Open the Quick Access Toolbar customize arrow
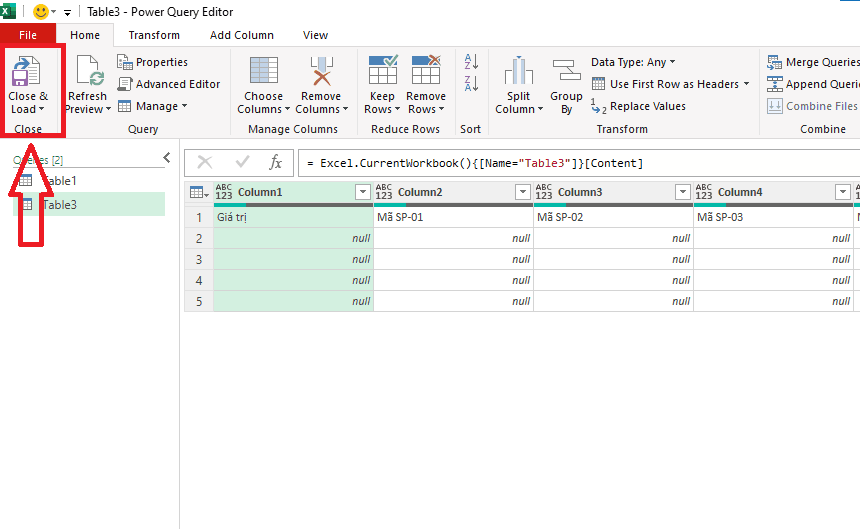Image resolution: width=860 pixels, height=529 pixels. tap(67, 12)
